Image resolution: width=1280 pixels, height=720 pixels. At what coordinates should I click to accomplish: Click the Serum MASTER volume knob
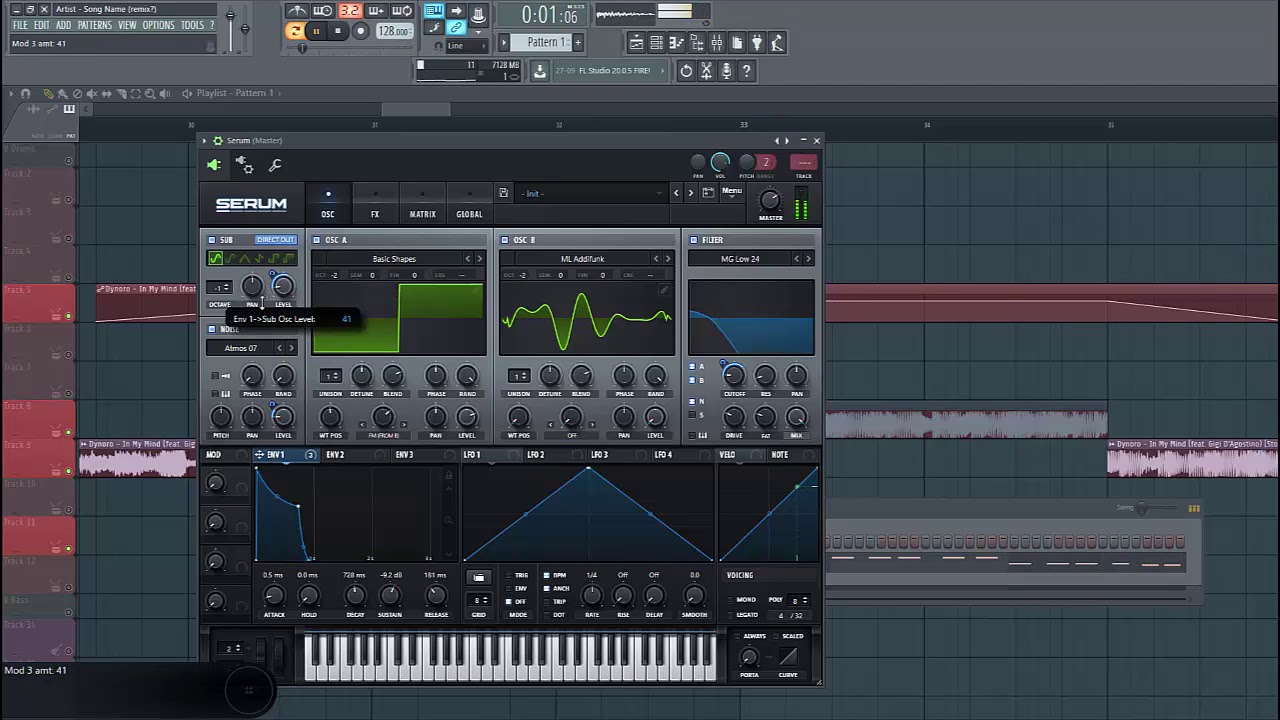(x=770, y=199)
